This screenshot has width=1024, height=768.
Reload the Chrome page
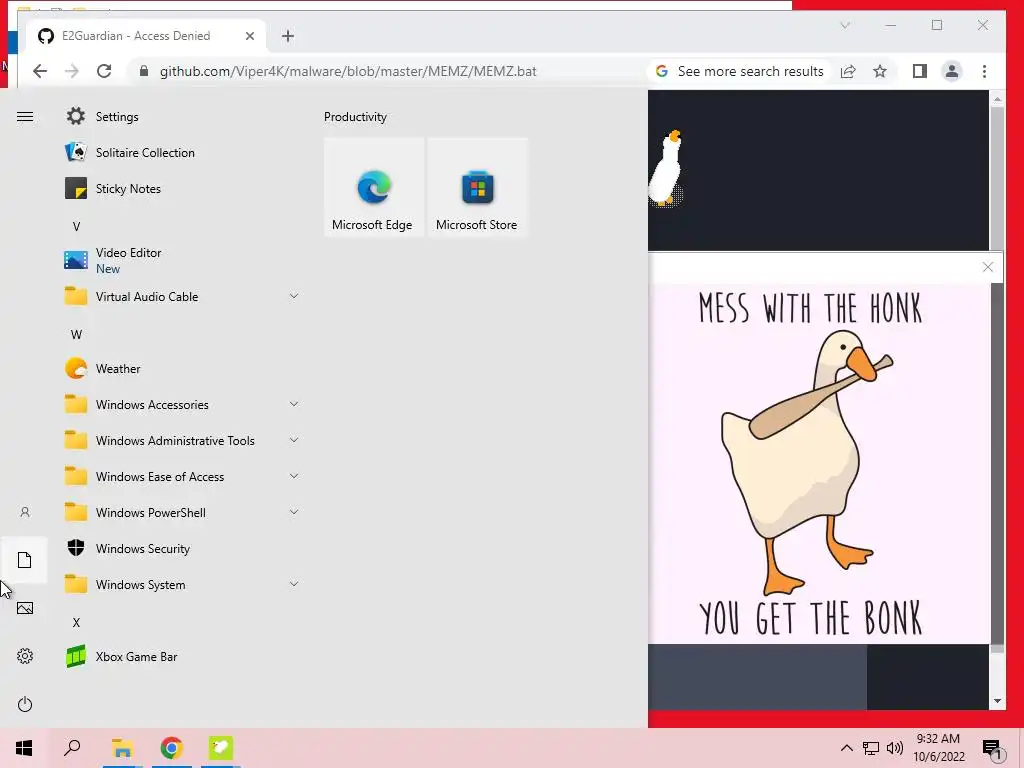click(x=104, y=71)
